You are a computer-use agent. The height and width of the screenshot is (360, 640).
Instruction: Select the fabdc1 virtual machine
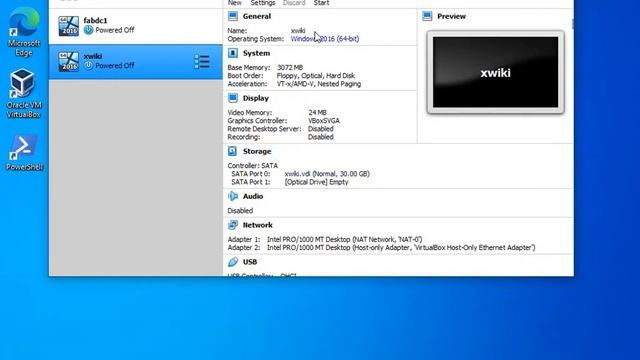click(x=136, y=26)
